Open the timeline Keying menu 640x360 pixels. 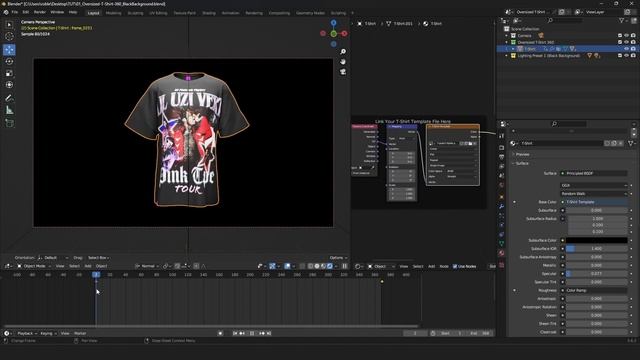click(48, 333)
